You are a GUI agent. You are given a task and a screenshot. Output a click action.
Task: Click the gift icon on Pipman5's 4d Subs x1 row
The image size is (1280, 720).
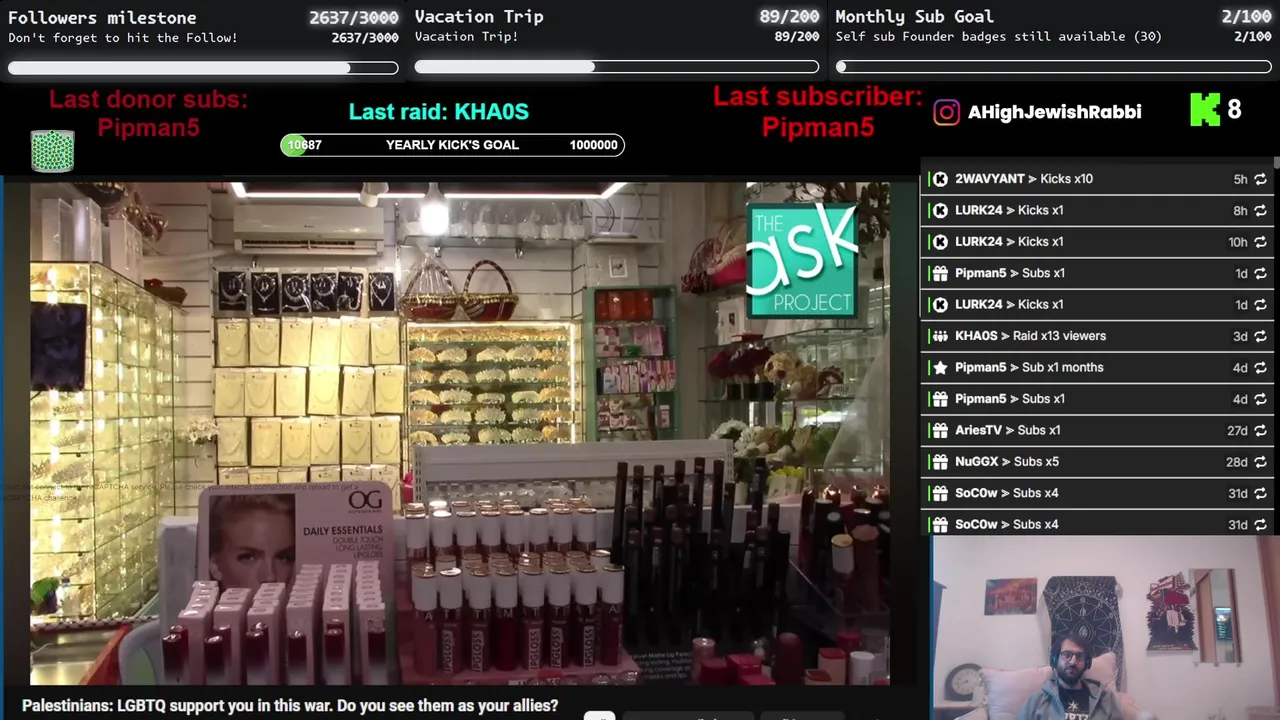(x=940, y=399)
